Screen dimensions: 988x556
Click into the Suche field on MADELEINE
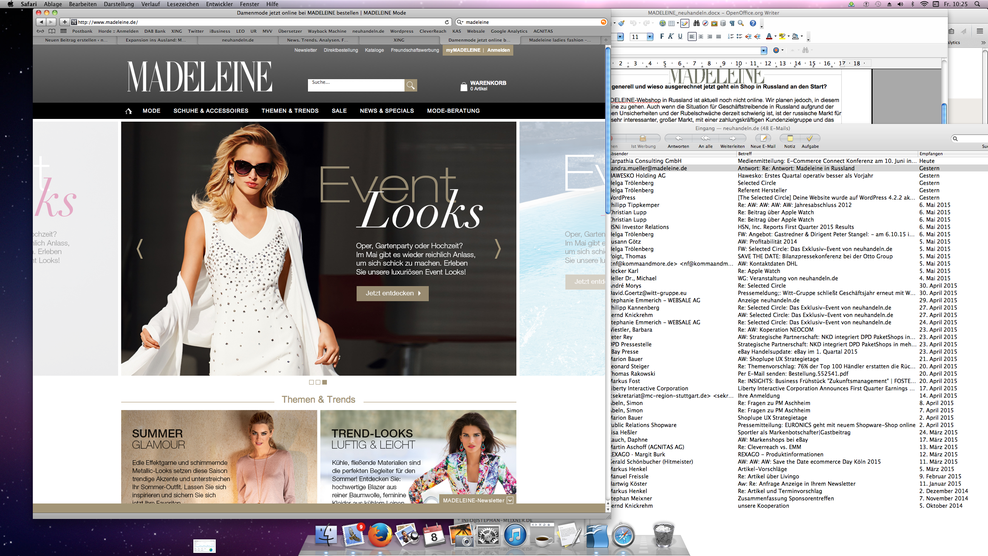356,85
